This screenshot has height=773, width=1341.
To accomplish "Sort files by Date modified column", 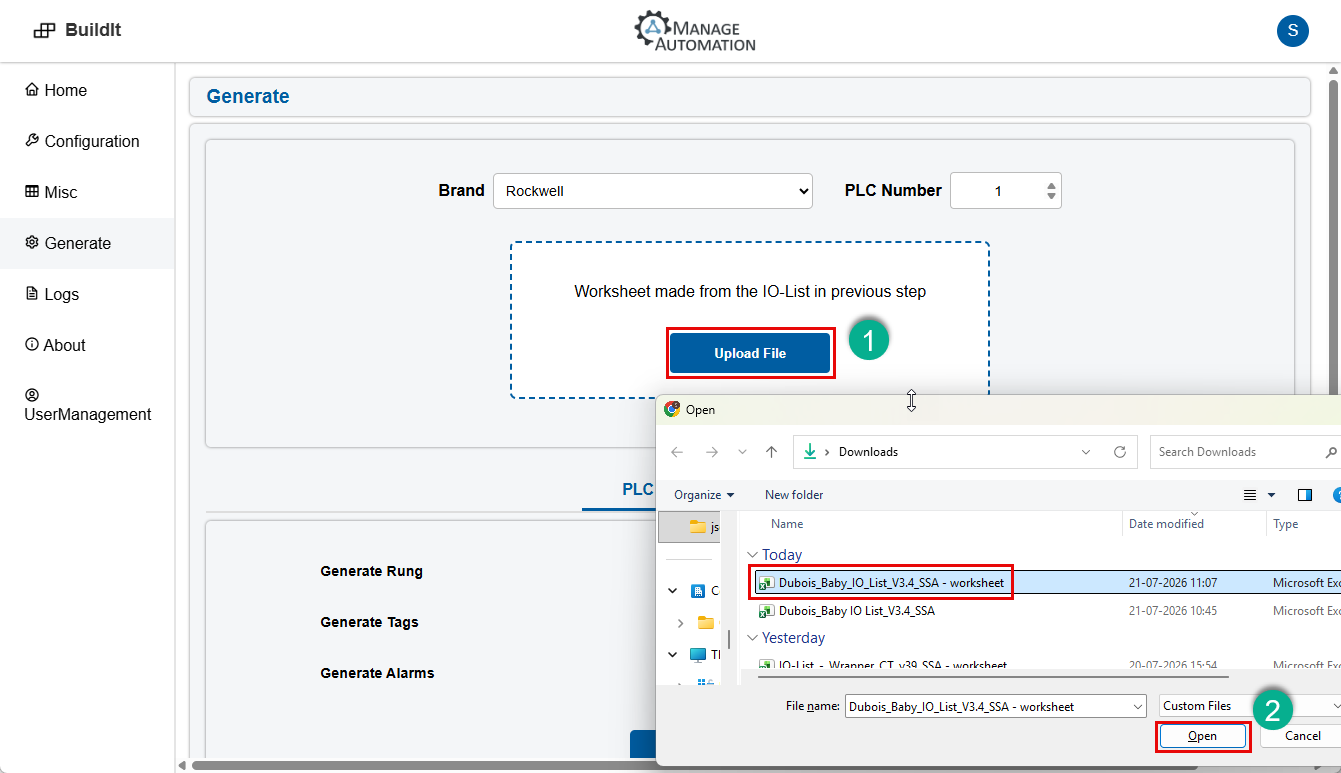I will (1166, 524).
